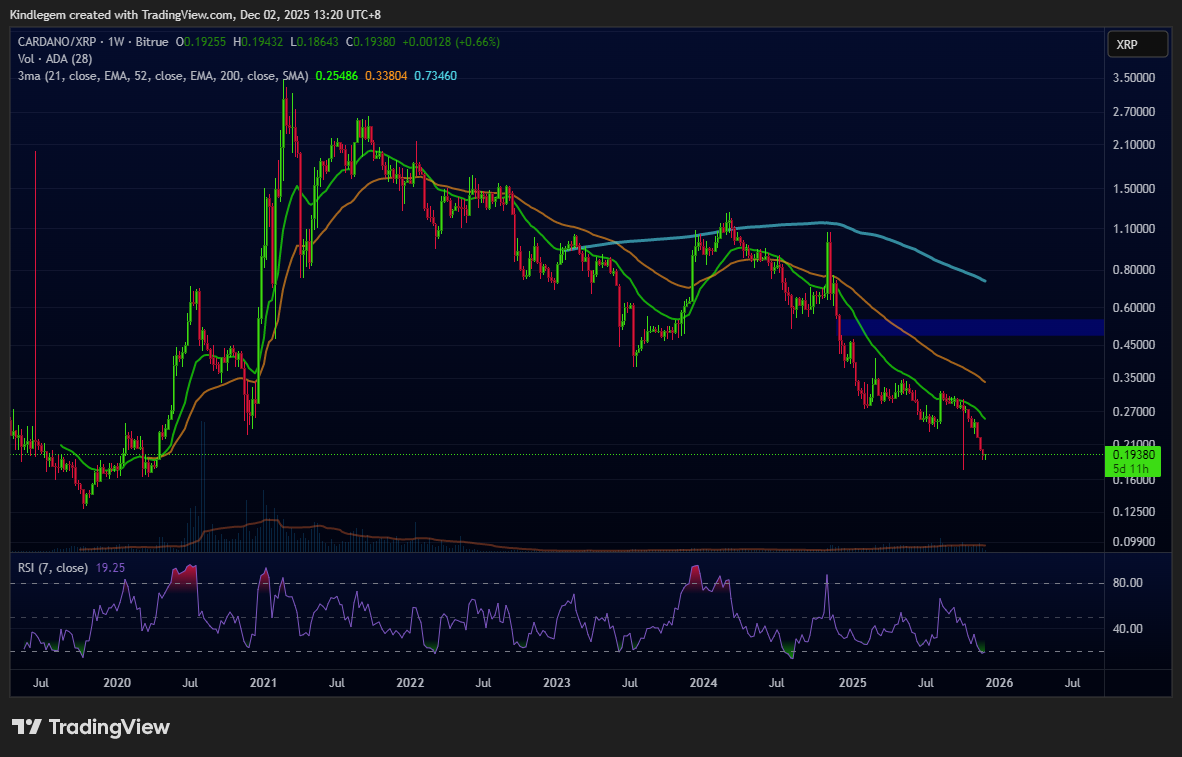Click the 1.10000 price axis label
1182x757 pixels.
click(1133, 228)
